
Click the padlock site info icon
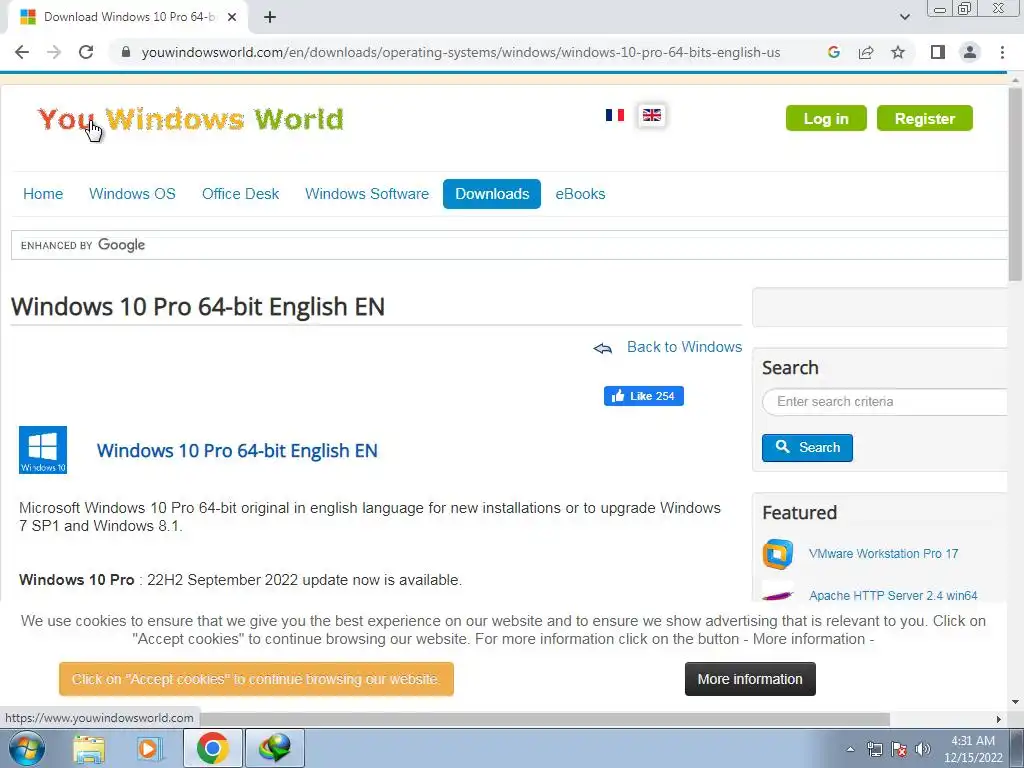126,52
